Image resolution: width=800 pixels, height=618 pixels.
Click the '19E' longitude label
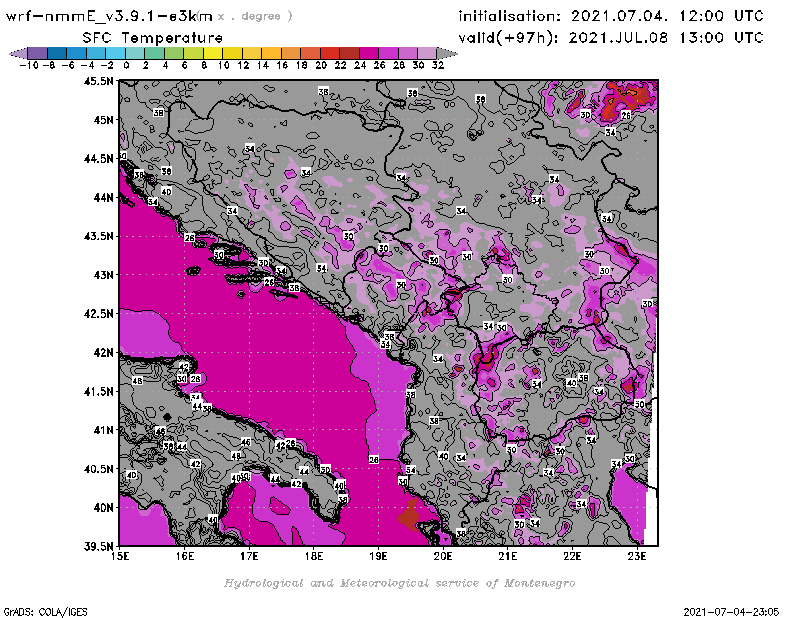click(x=378, y=557)
